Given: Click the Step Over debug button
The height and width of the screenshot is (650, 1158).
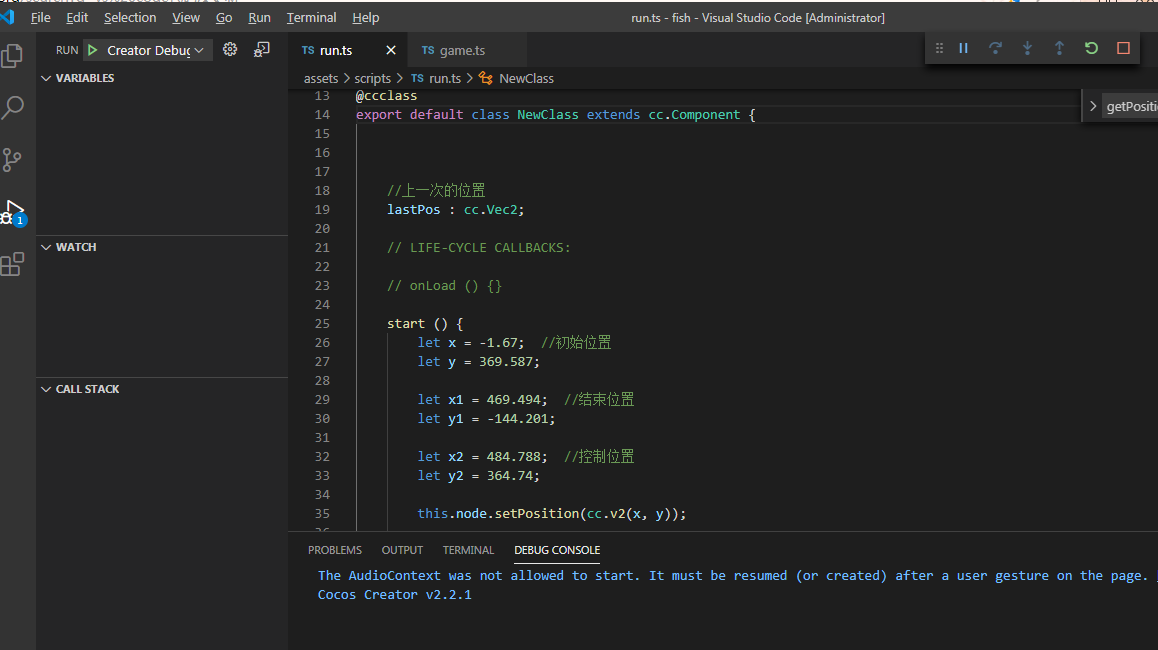Looking at the screenshot, I should (x=995, y=48).
